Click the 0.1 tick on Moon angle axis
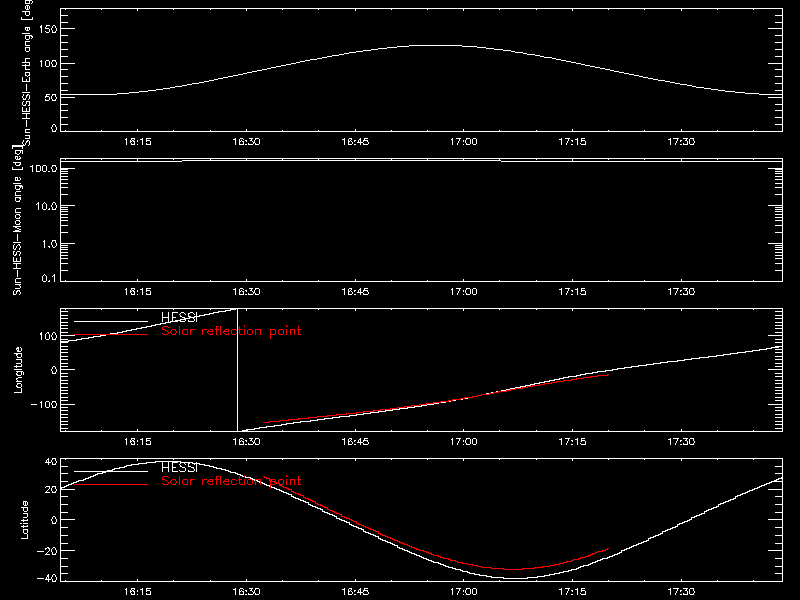Image resolution: width=800 pixels, height=600 pixels. click(x=49, y=278)
